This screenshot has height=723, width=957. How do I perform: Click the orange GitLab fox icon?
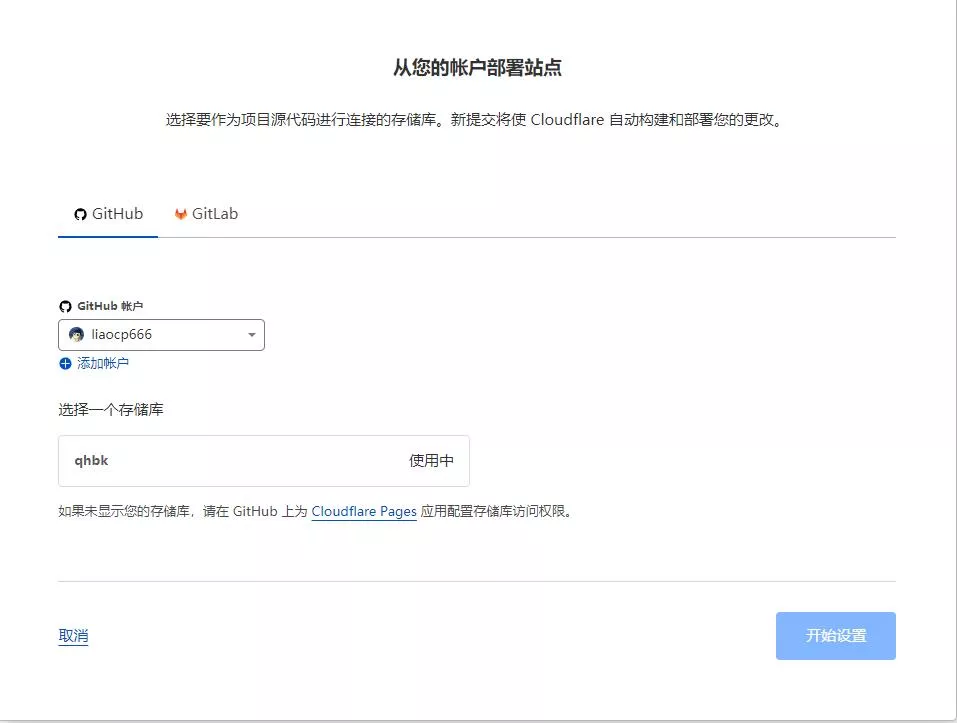tap(181, 214)
